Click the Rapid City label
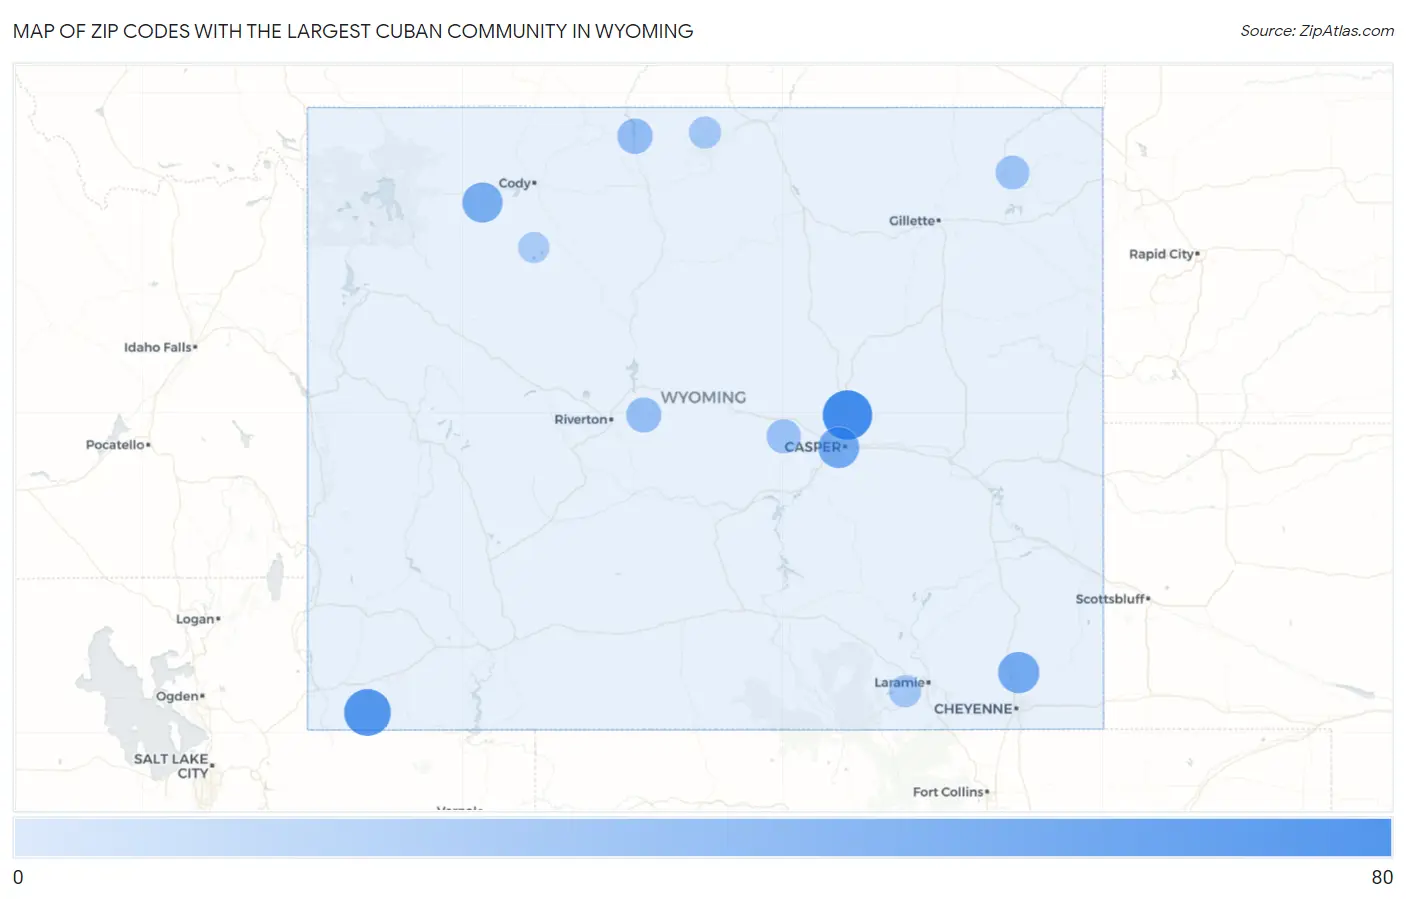This screenshot has width=1406, height=899. (x=1162, y=254)
